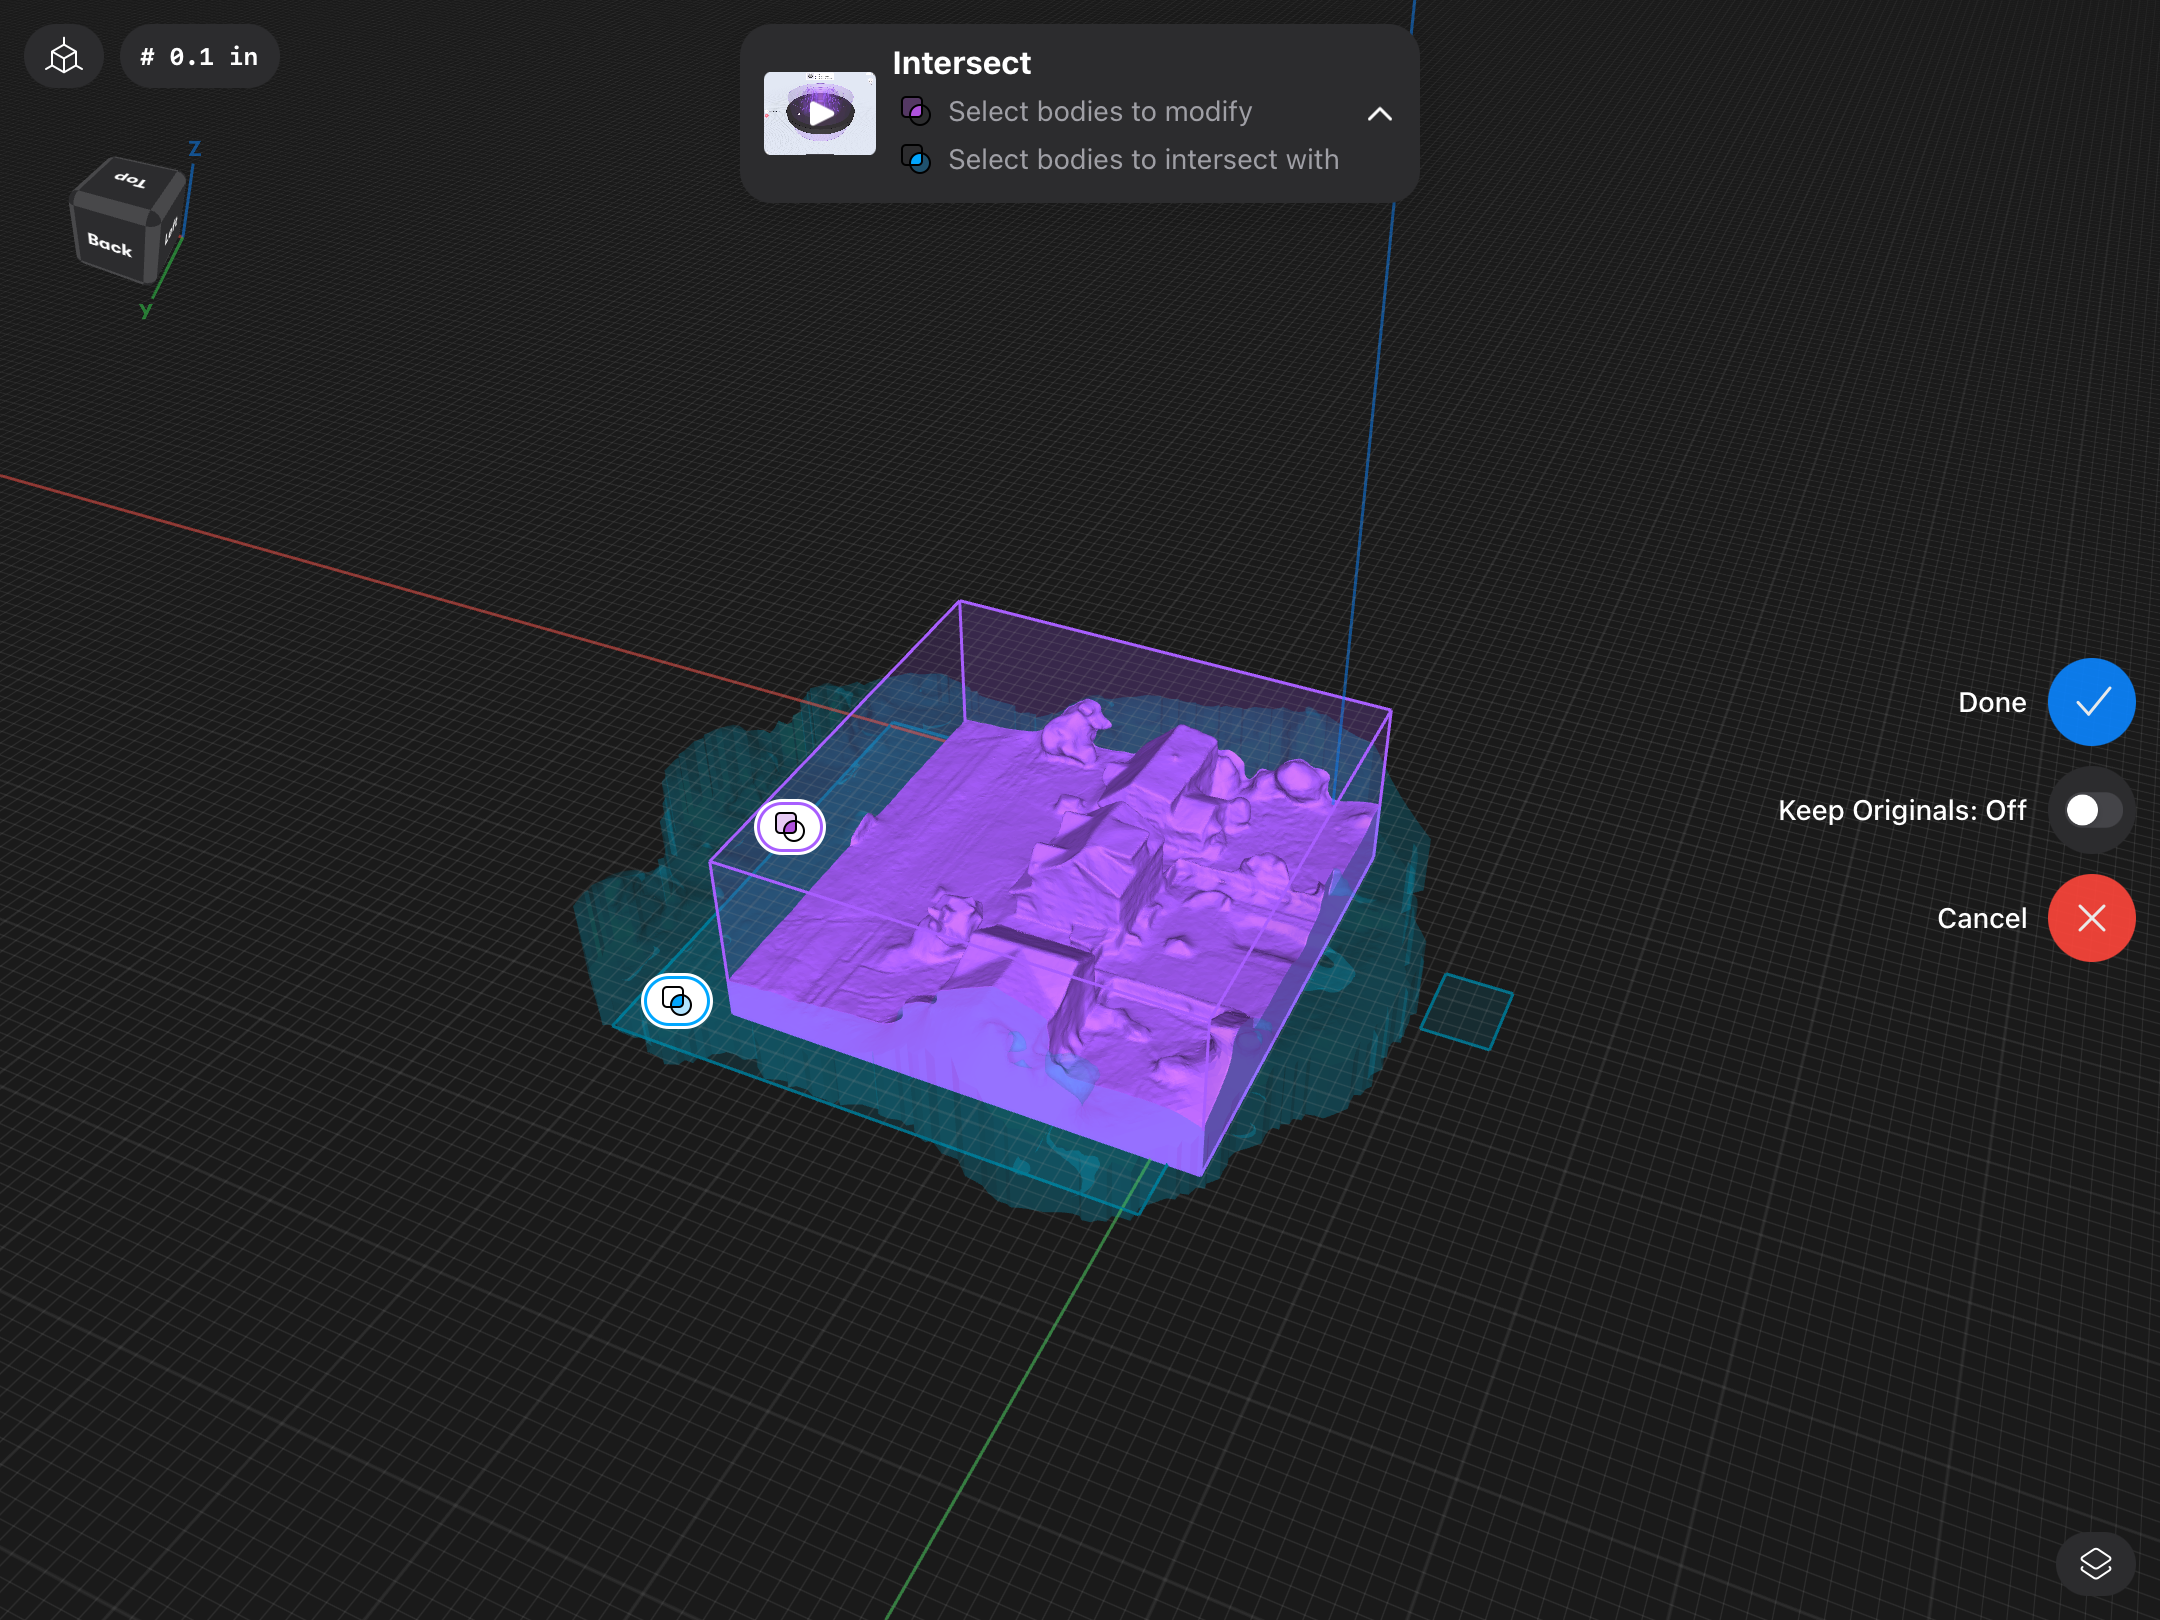Click the layers stack icon
The width and height of the screenshot is (2160, 1620).
2095,1563
